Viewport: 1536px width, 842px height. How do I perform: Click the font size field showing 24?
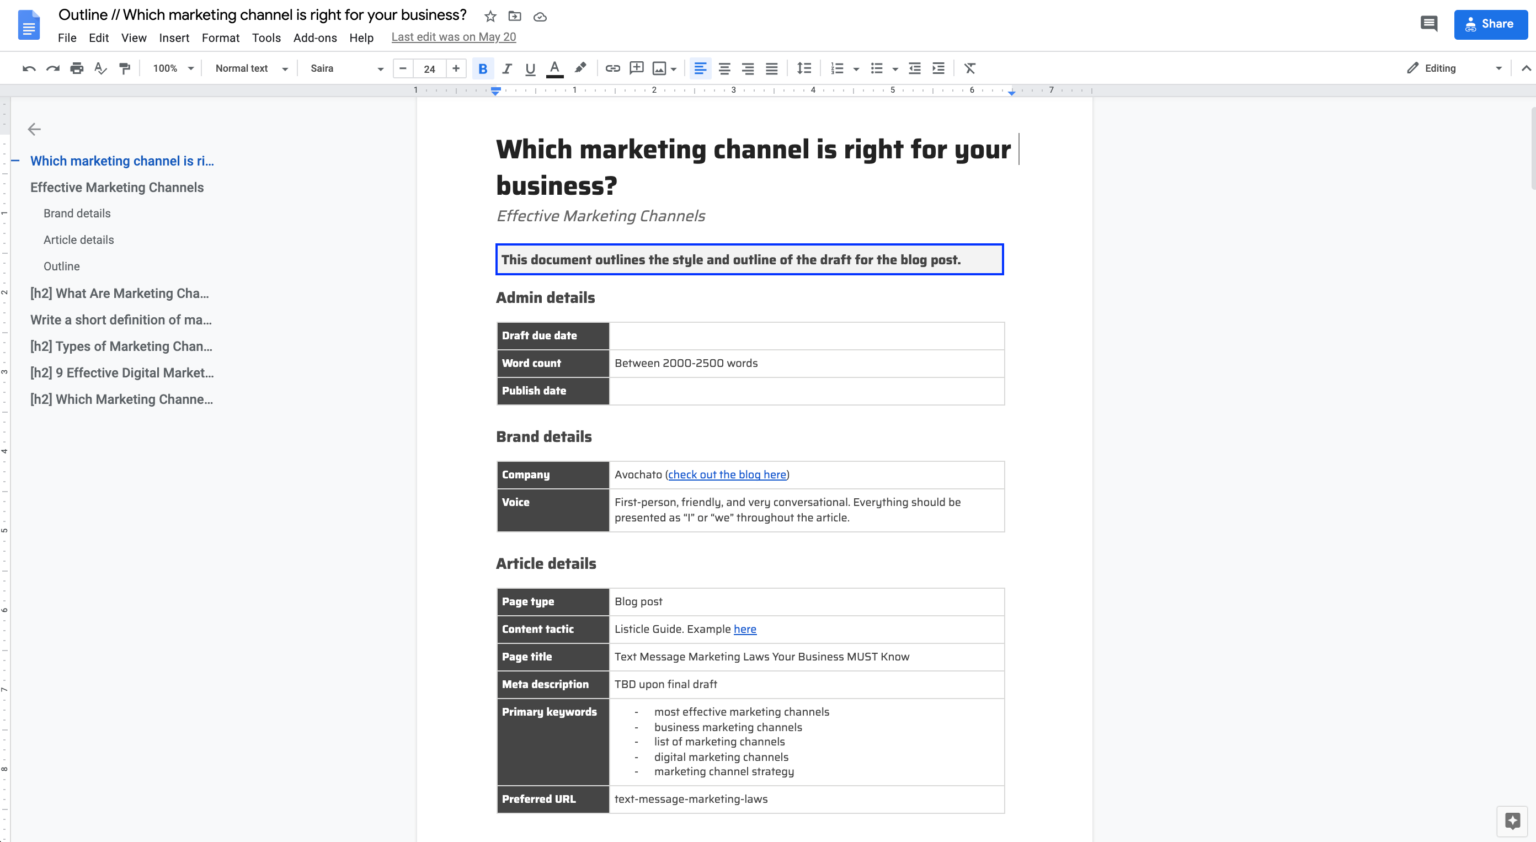429,68
